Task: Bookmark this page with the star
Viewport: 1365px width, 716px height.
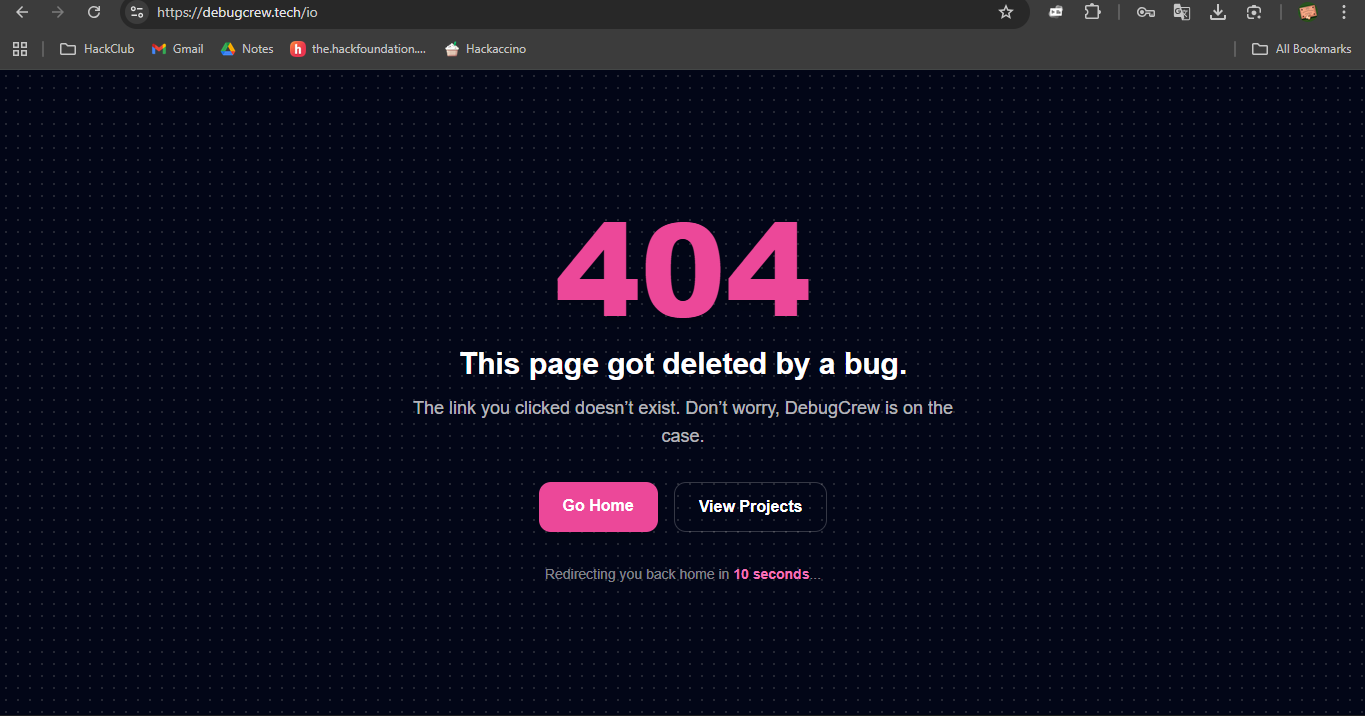Action: (x=1006, y=12)
